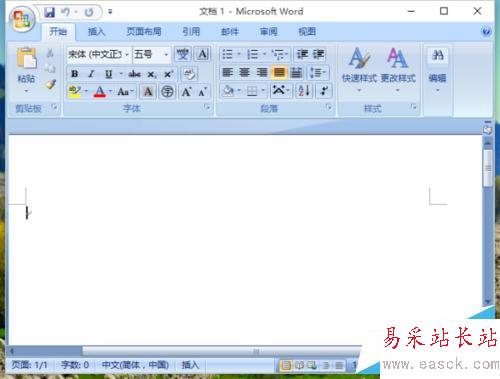Open the Aa change case menu

tap(125, 92)
